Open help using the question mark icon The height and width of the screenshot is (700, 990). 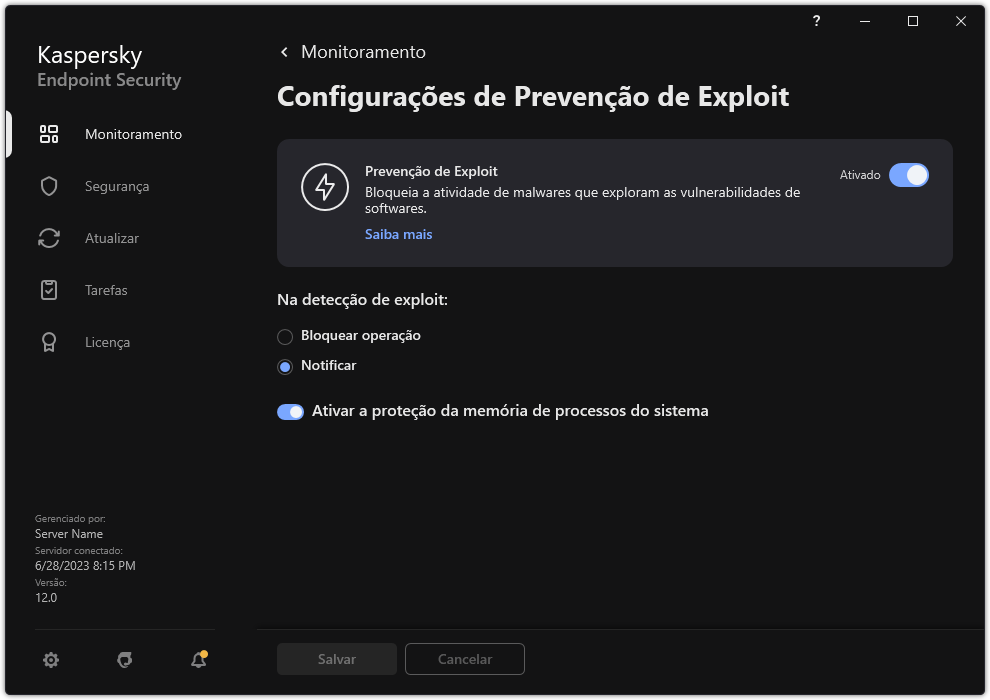tap(815, 21)
